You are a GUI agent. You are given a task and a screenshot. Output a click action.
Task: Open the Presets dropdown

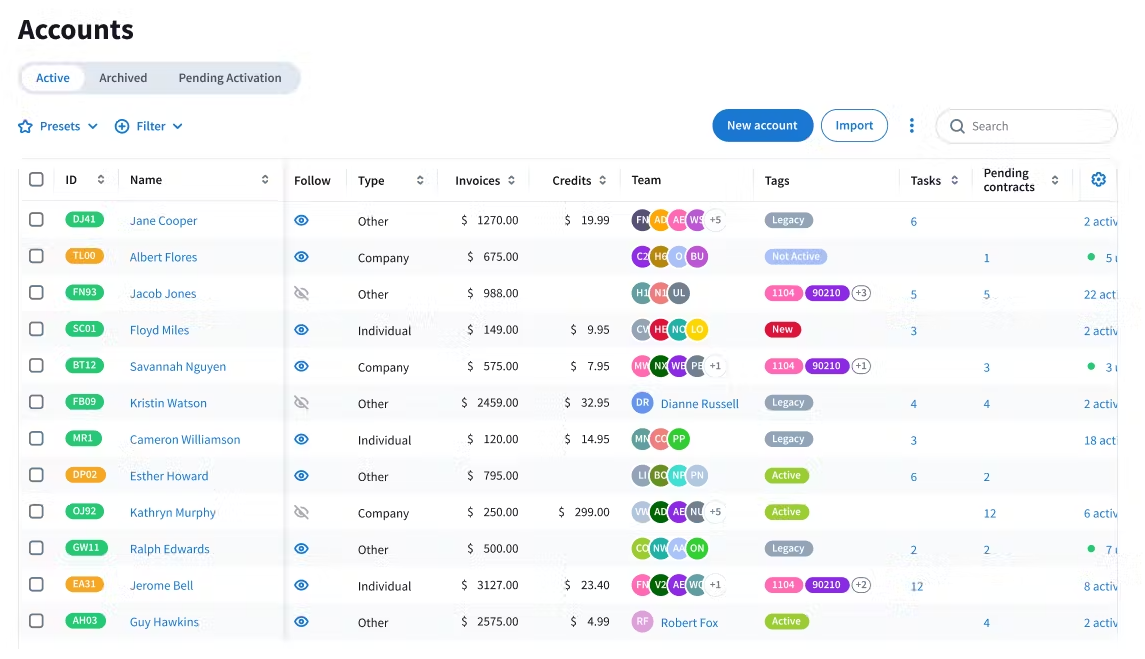58,126
